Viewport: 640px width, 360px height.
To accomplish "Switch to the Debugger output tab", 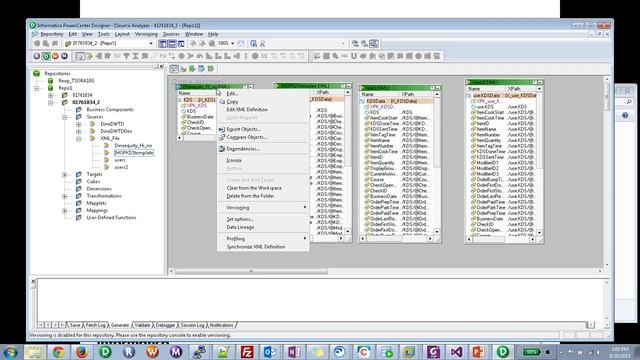I will pyautogui.click(x=165, y=325).
